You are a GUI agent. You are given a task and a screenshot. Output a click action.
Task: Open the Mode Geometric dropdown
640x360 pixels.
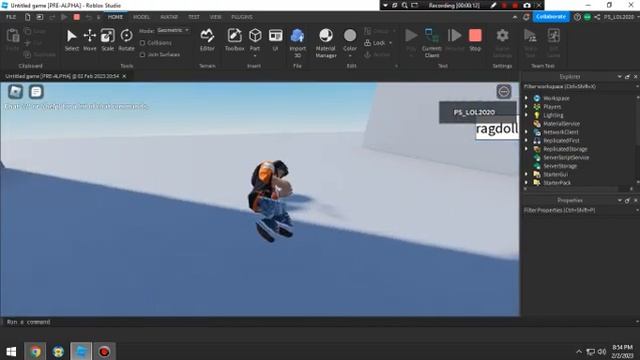(x=173, y=30)
